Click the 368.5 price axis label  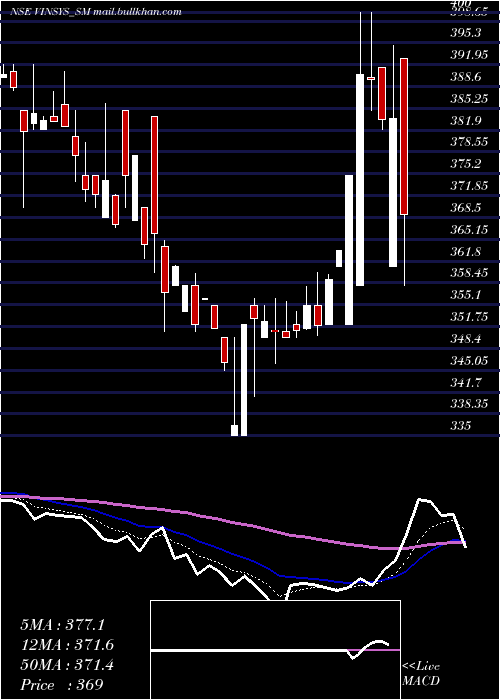point(466,208)
